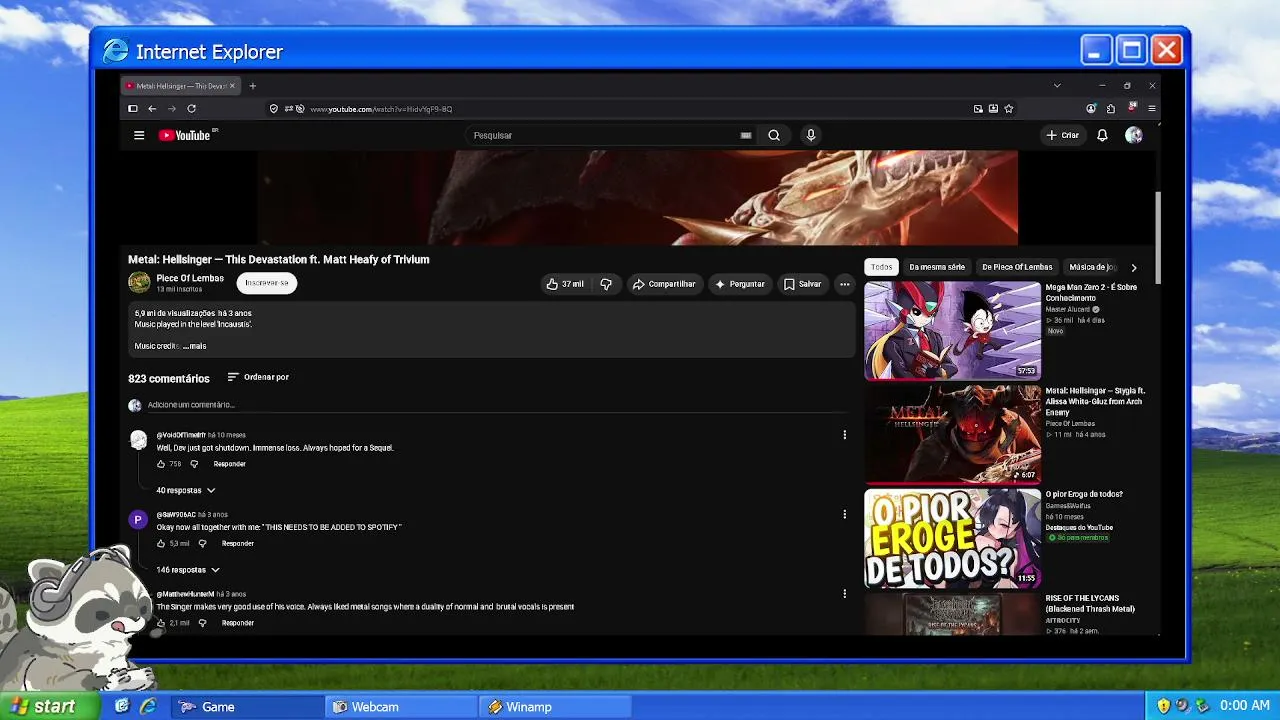Open the Windows XP start menu
The image size is (1280, 720).
[49, 706]
